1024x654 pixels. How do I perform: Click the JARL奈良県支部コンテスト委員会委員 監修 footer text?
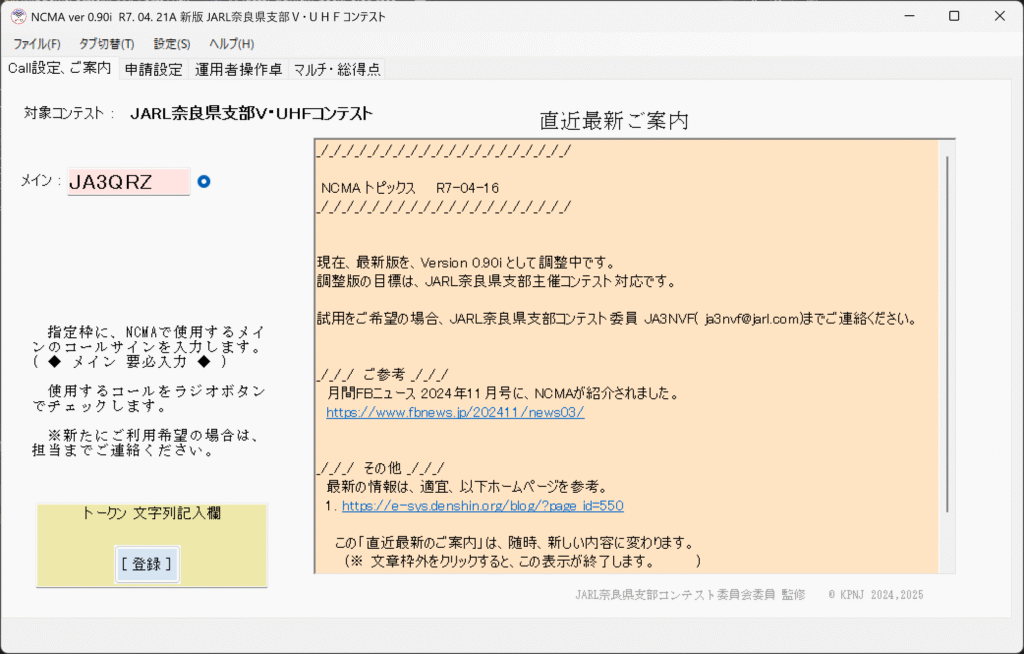pos(690,595)
